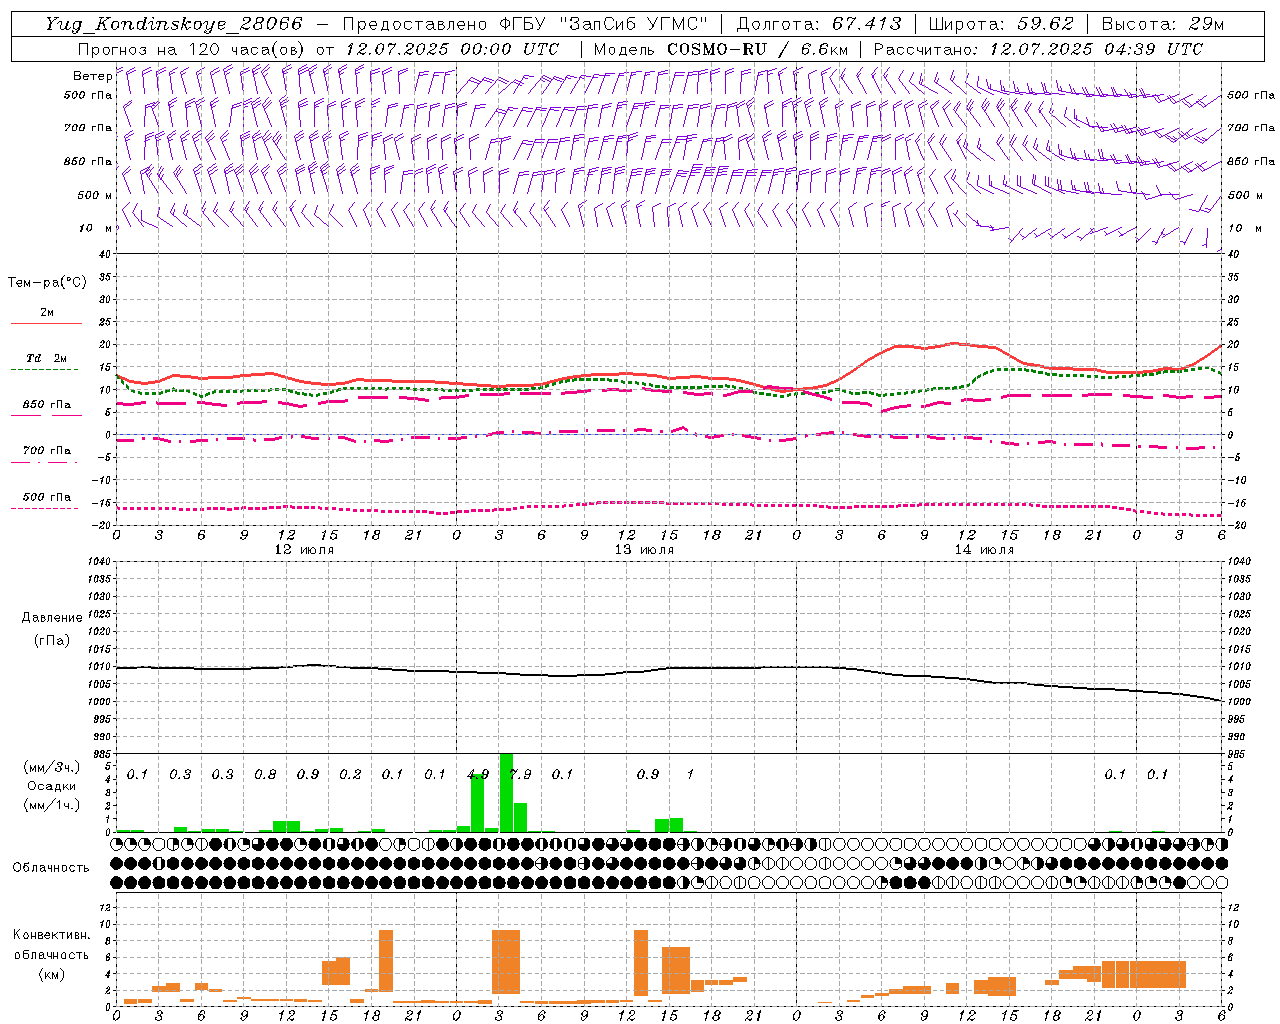Click the 0.8 precipitation total value

tap(265, 774)
